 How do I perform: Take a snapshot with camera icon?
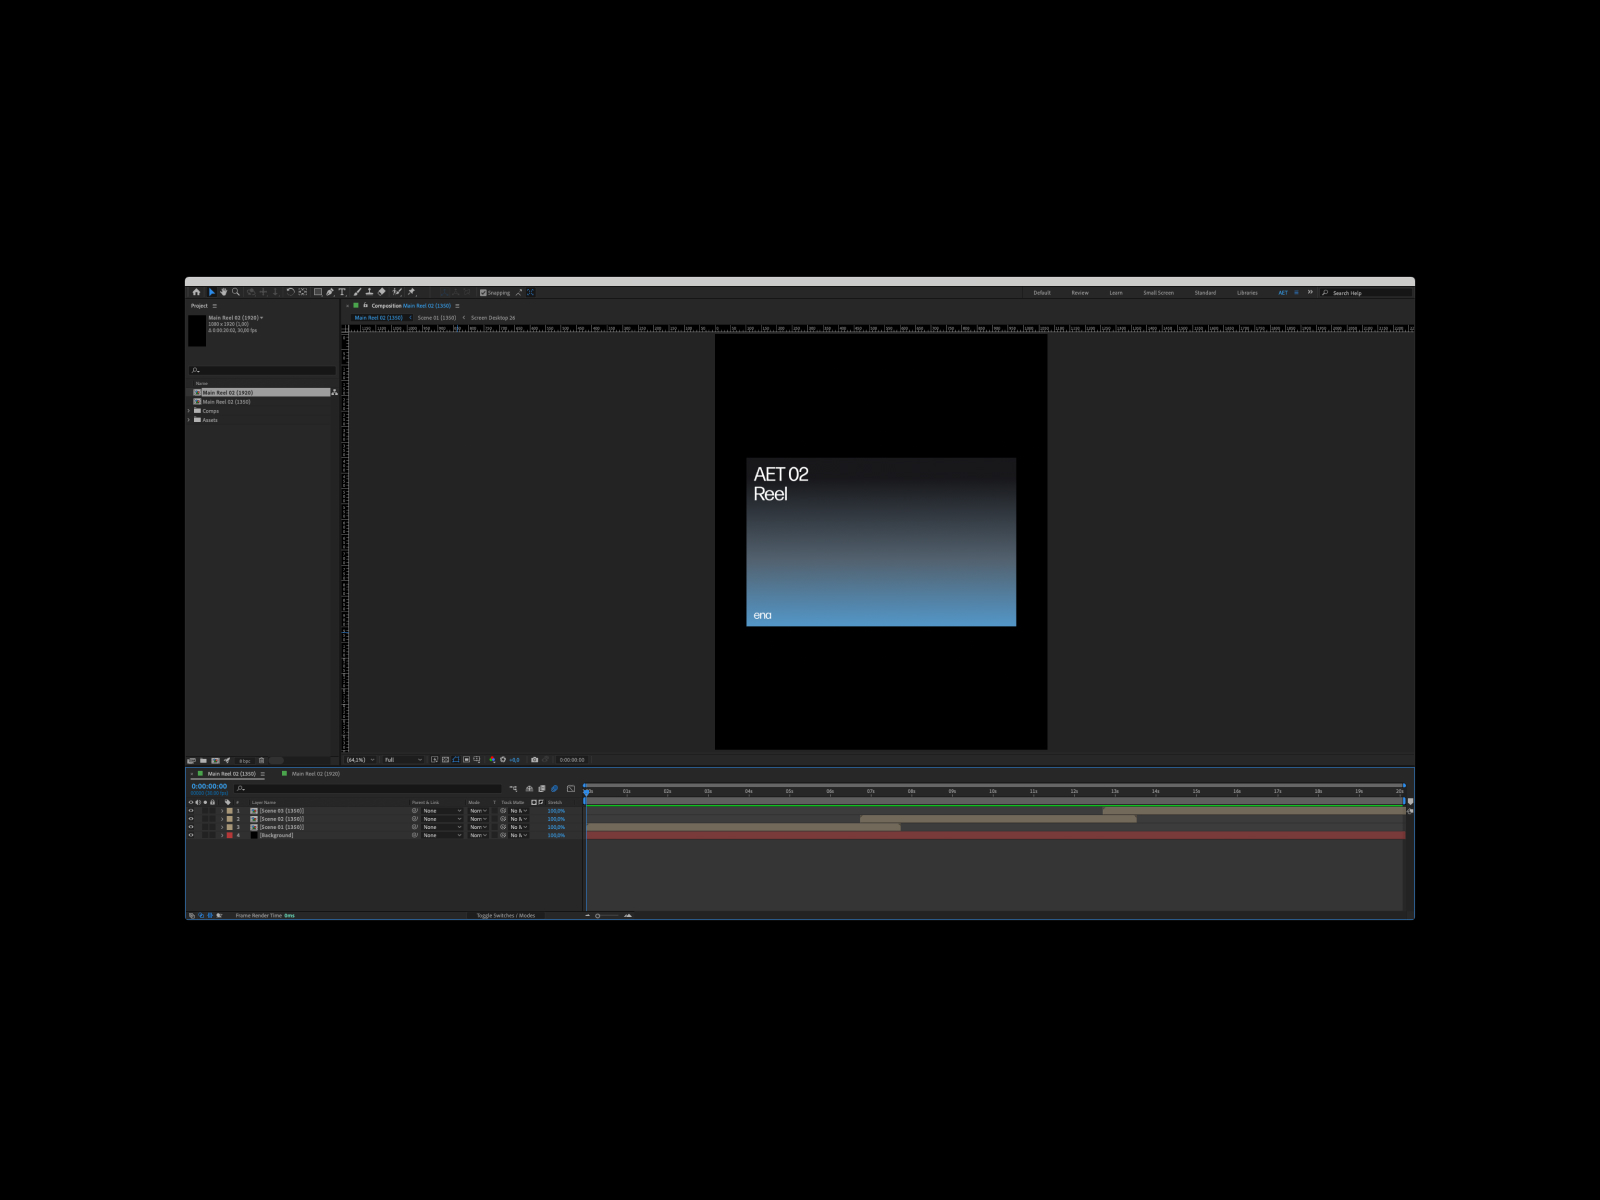[535, 760]
